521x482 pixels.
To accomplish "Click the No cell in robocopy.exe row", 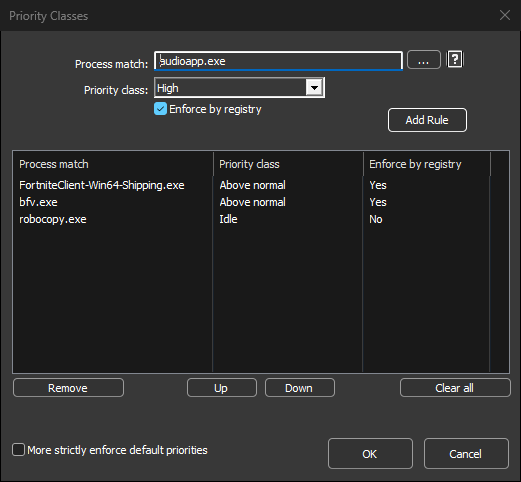I will click(x=376, y=219).
